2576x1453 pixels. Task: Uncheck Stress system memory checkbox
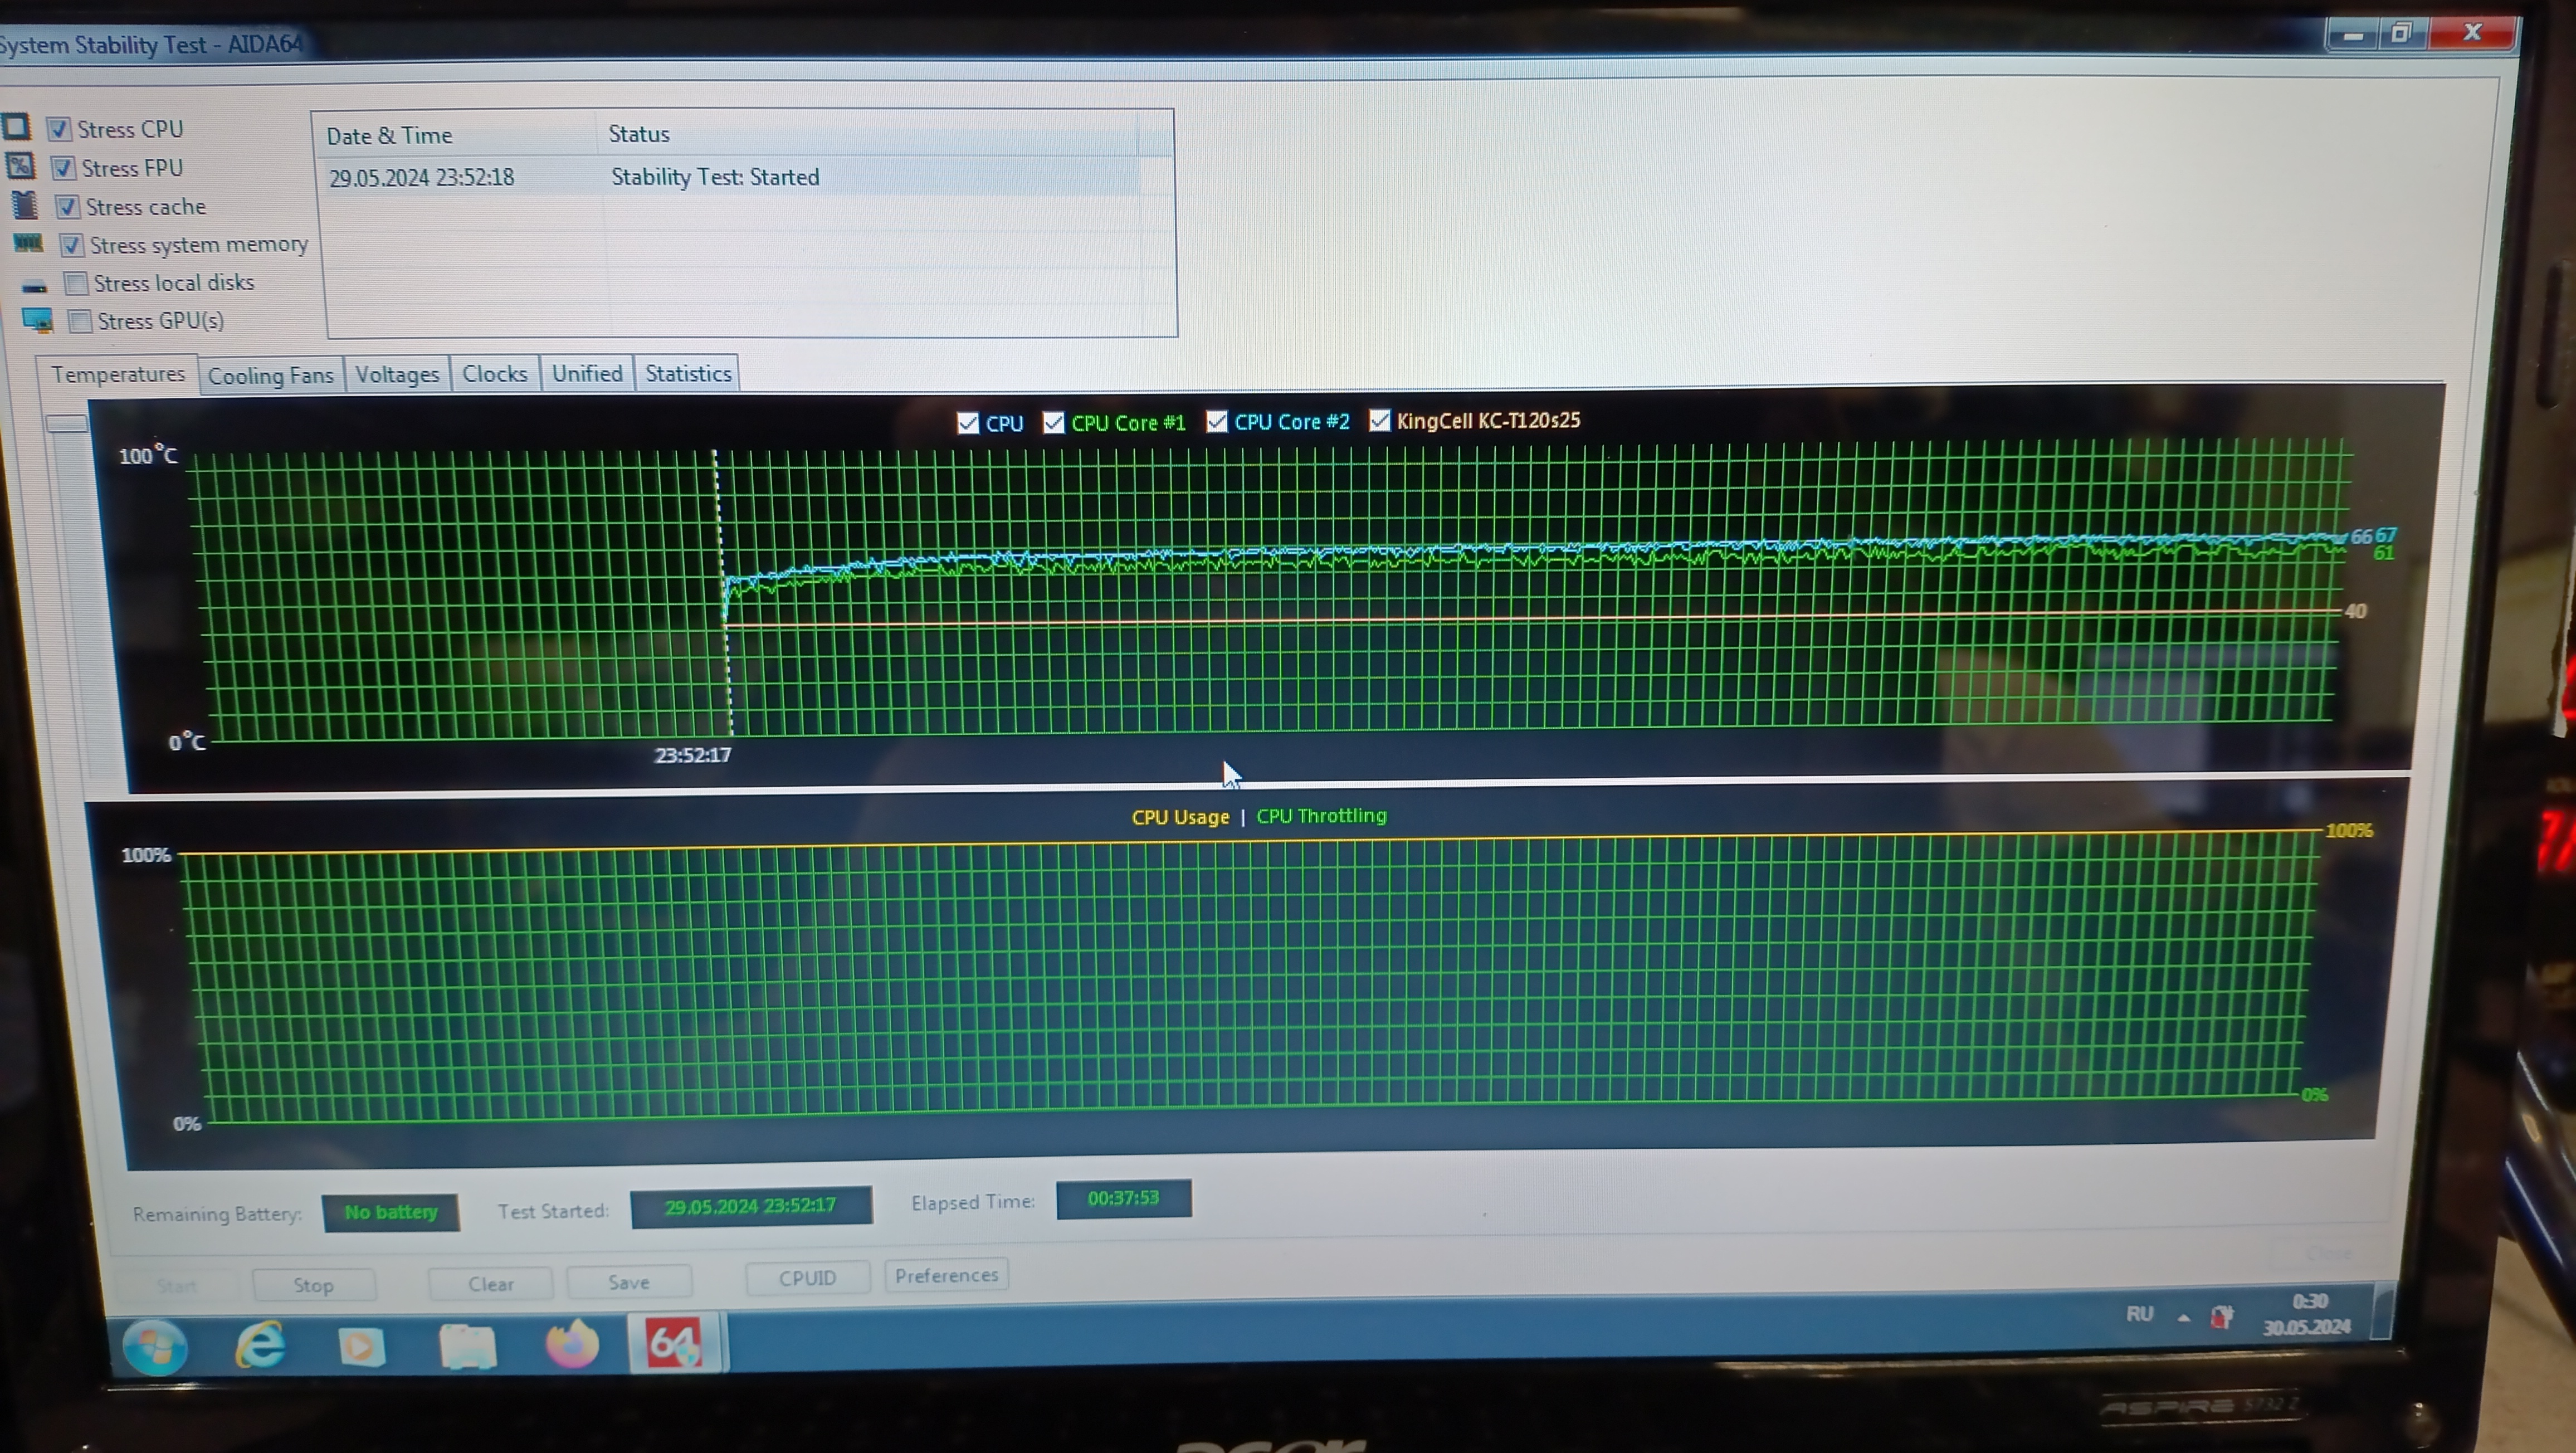(x=71, y=244)
